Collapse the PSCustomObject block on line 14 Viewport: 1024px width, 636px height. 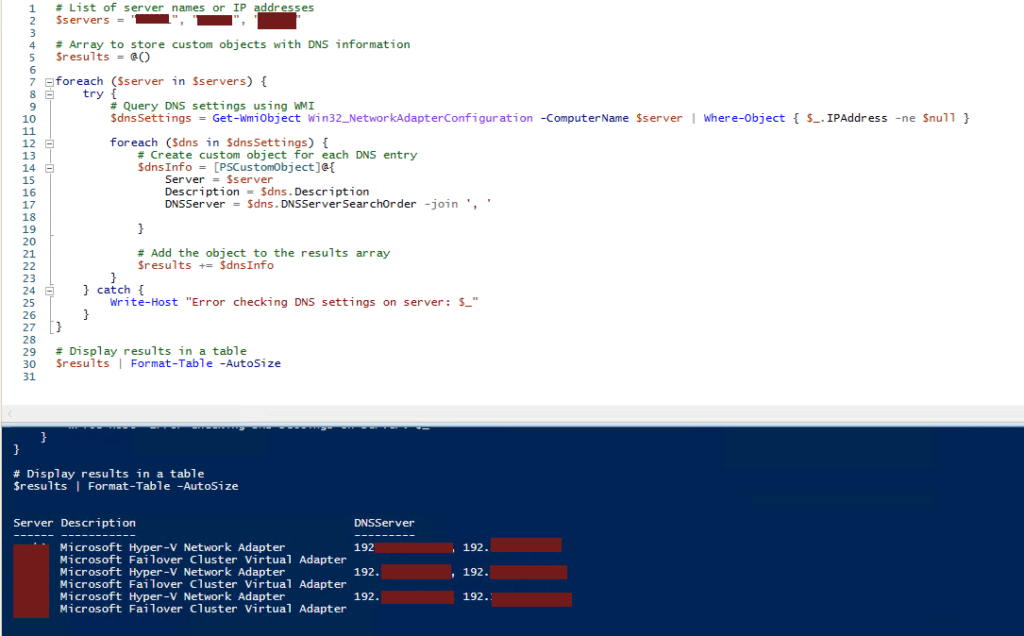tap(49, 167)
